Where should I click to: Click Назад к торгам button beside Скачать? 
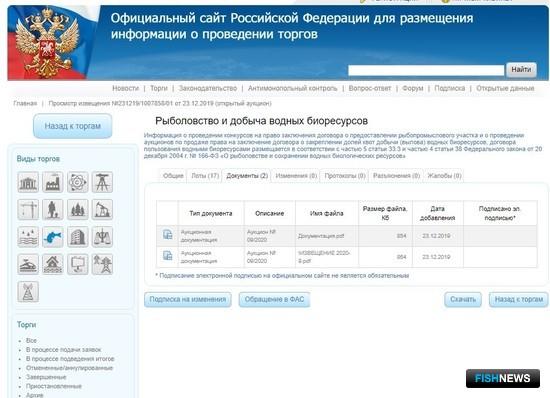pyautogui.click(x=519, y=299)
